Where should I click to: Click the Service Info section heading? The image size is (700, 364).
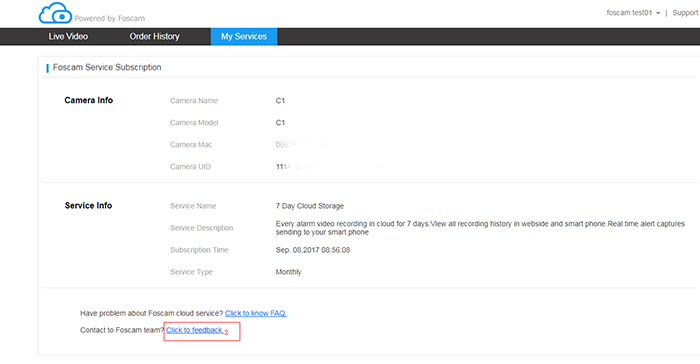[x=88, y=205]
